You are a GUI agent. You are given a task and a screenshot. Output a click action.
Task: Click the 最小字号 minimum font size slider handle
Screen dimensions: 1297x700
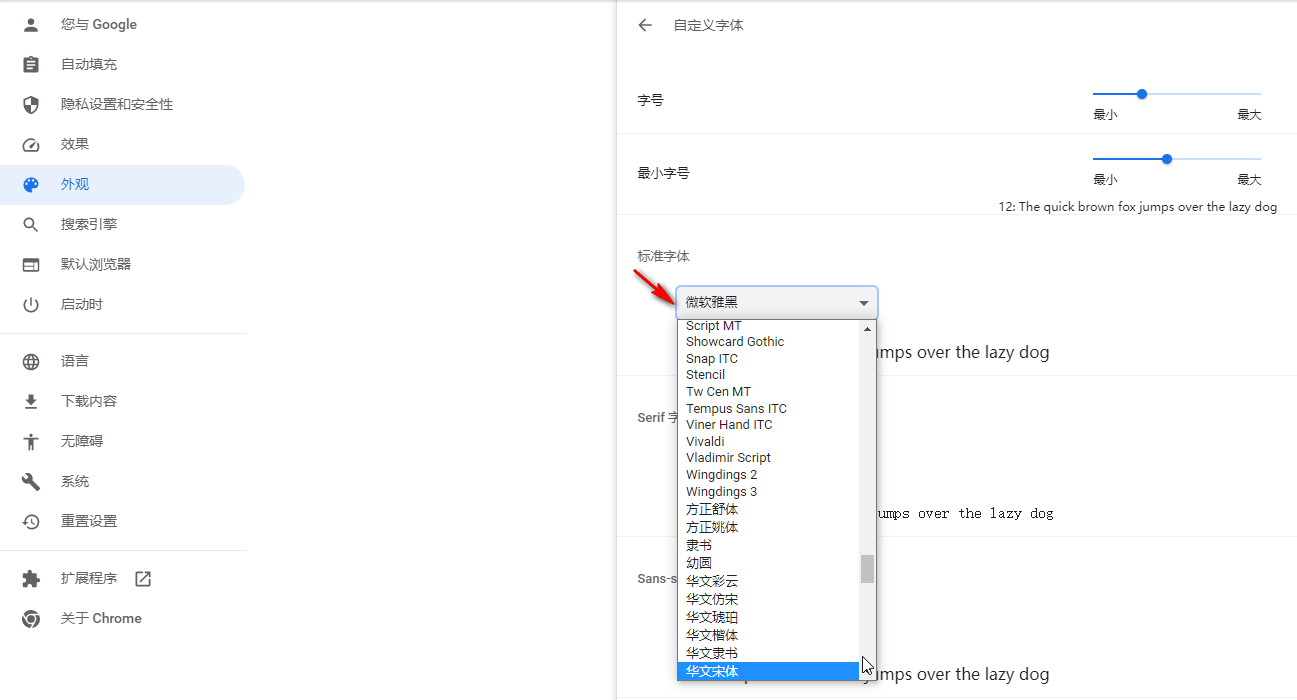(1167, 159)
